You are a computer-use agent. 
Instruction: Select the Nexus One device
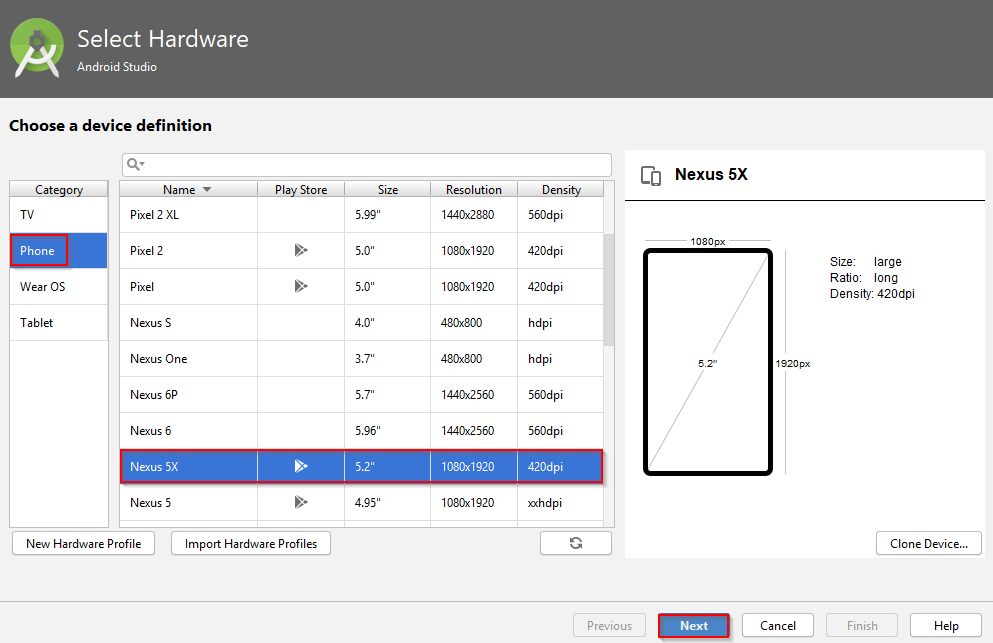(x=361, y=359)
